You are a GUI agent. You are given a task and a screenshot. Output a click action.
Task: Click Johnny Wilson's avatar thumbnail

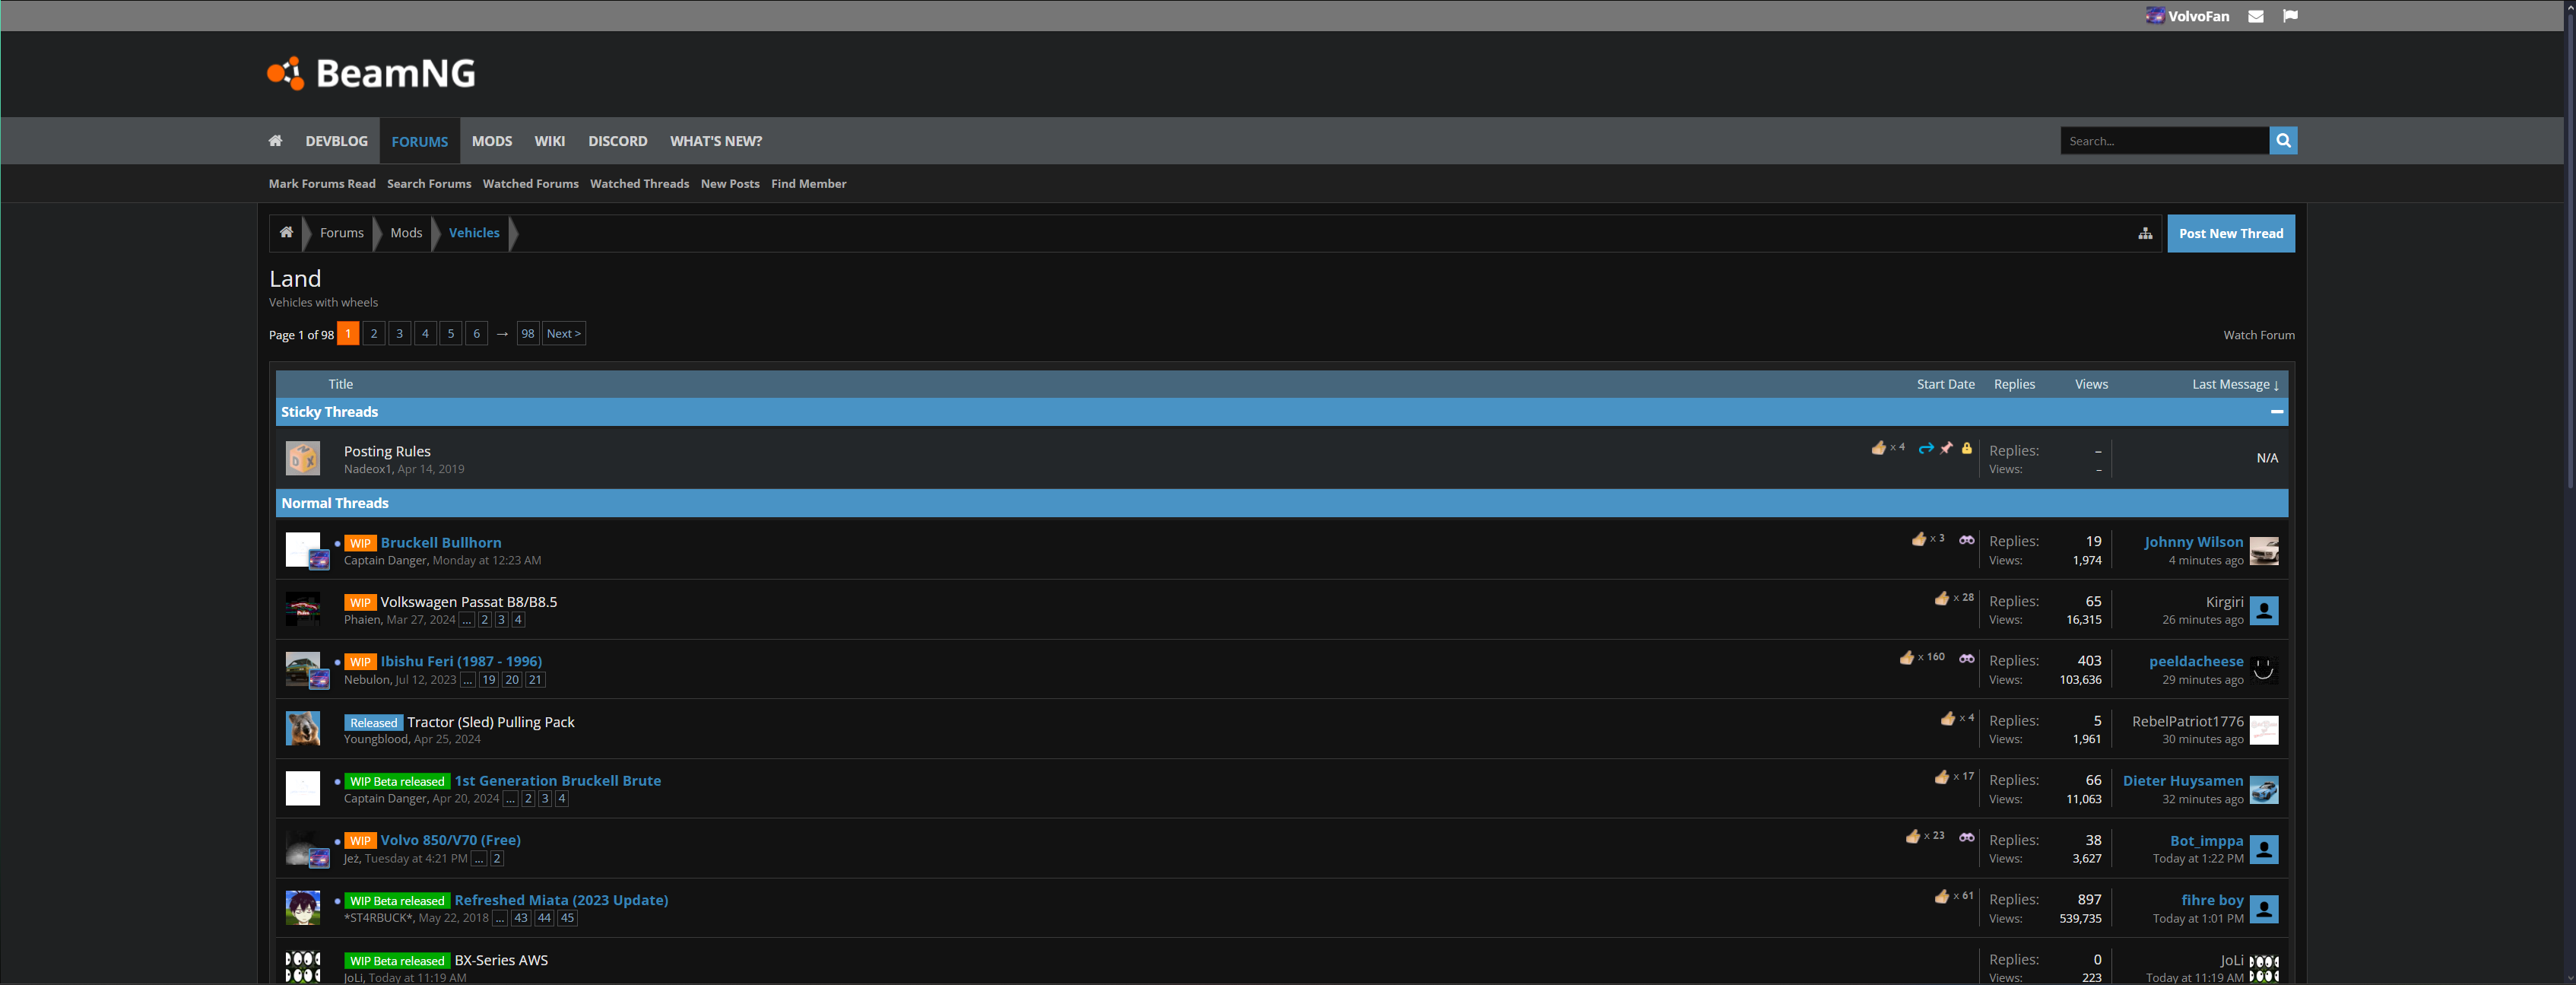click(2263, 551)
